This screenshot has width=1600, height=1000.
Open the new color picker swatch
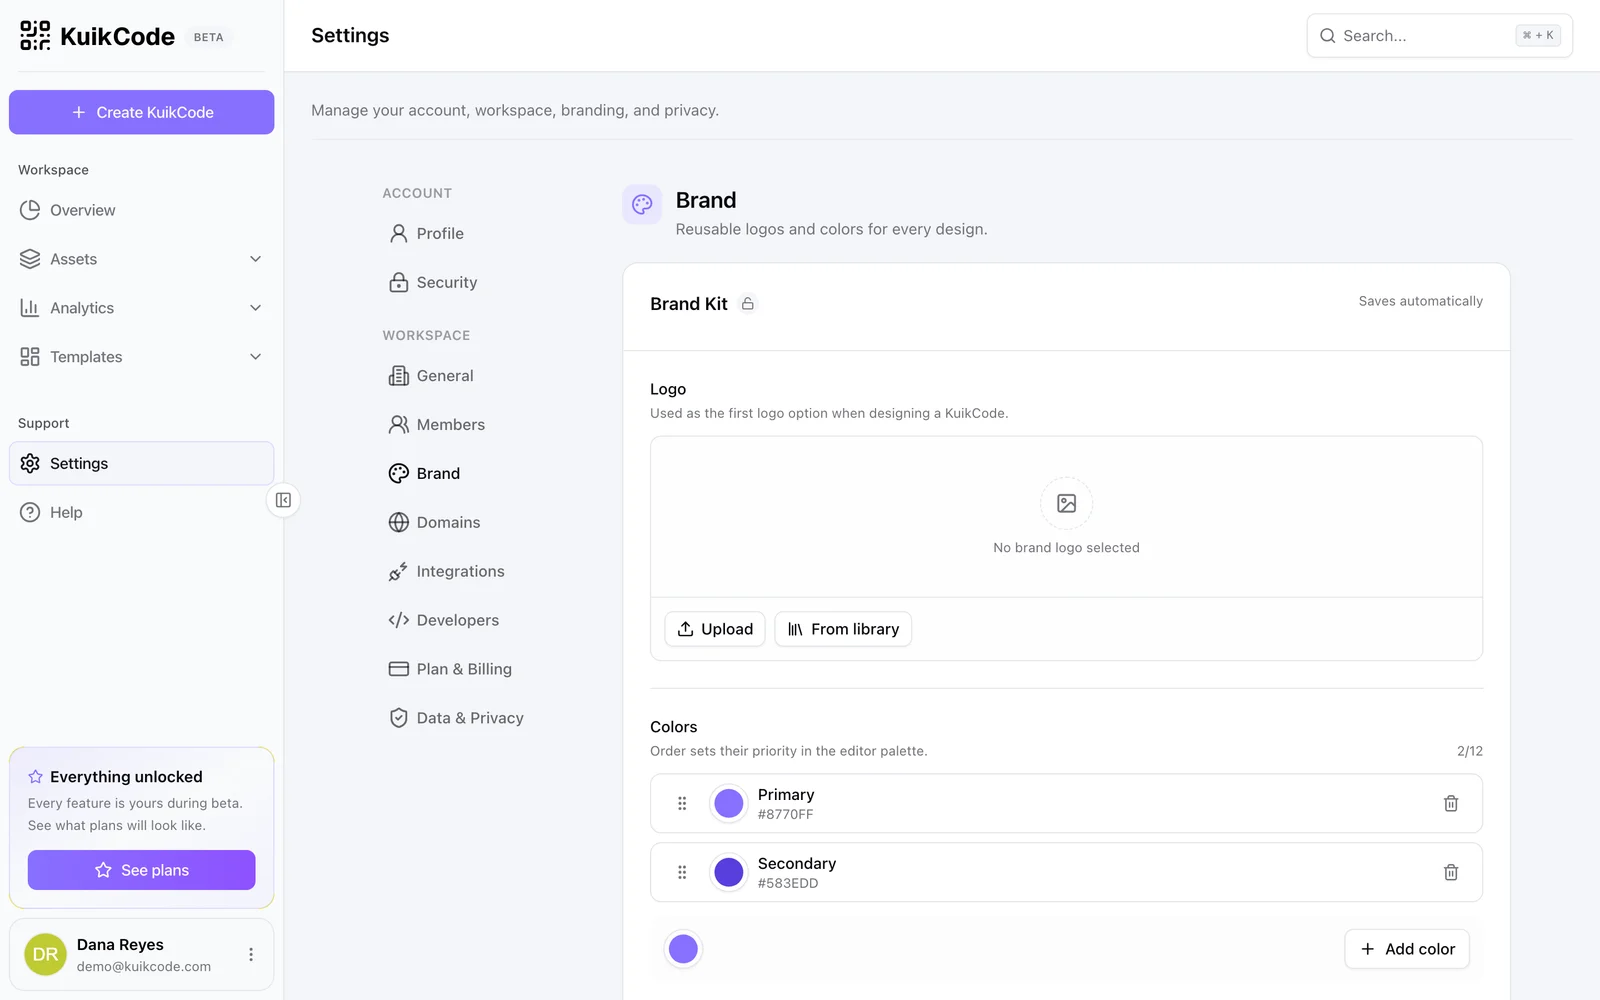[683, 949]
